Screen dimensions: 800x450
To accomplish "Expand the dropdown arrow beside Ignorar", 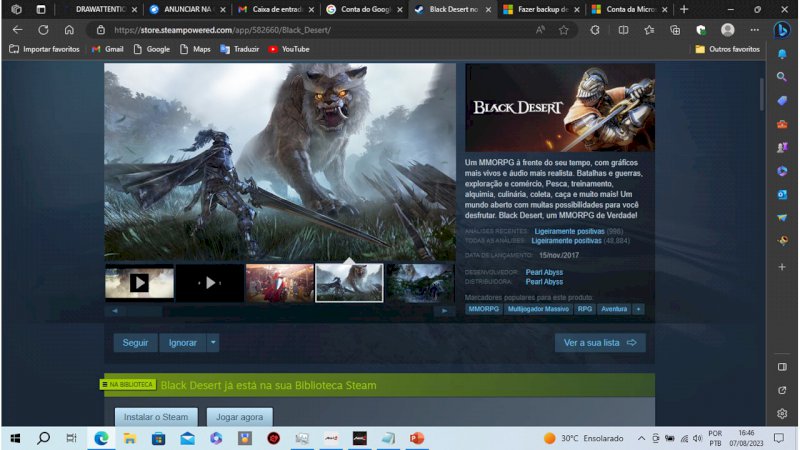I will tap(213, 343).
